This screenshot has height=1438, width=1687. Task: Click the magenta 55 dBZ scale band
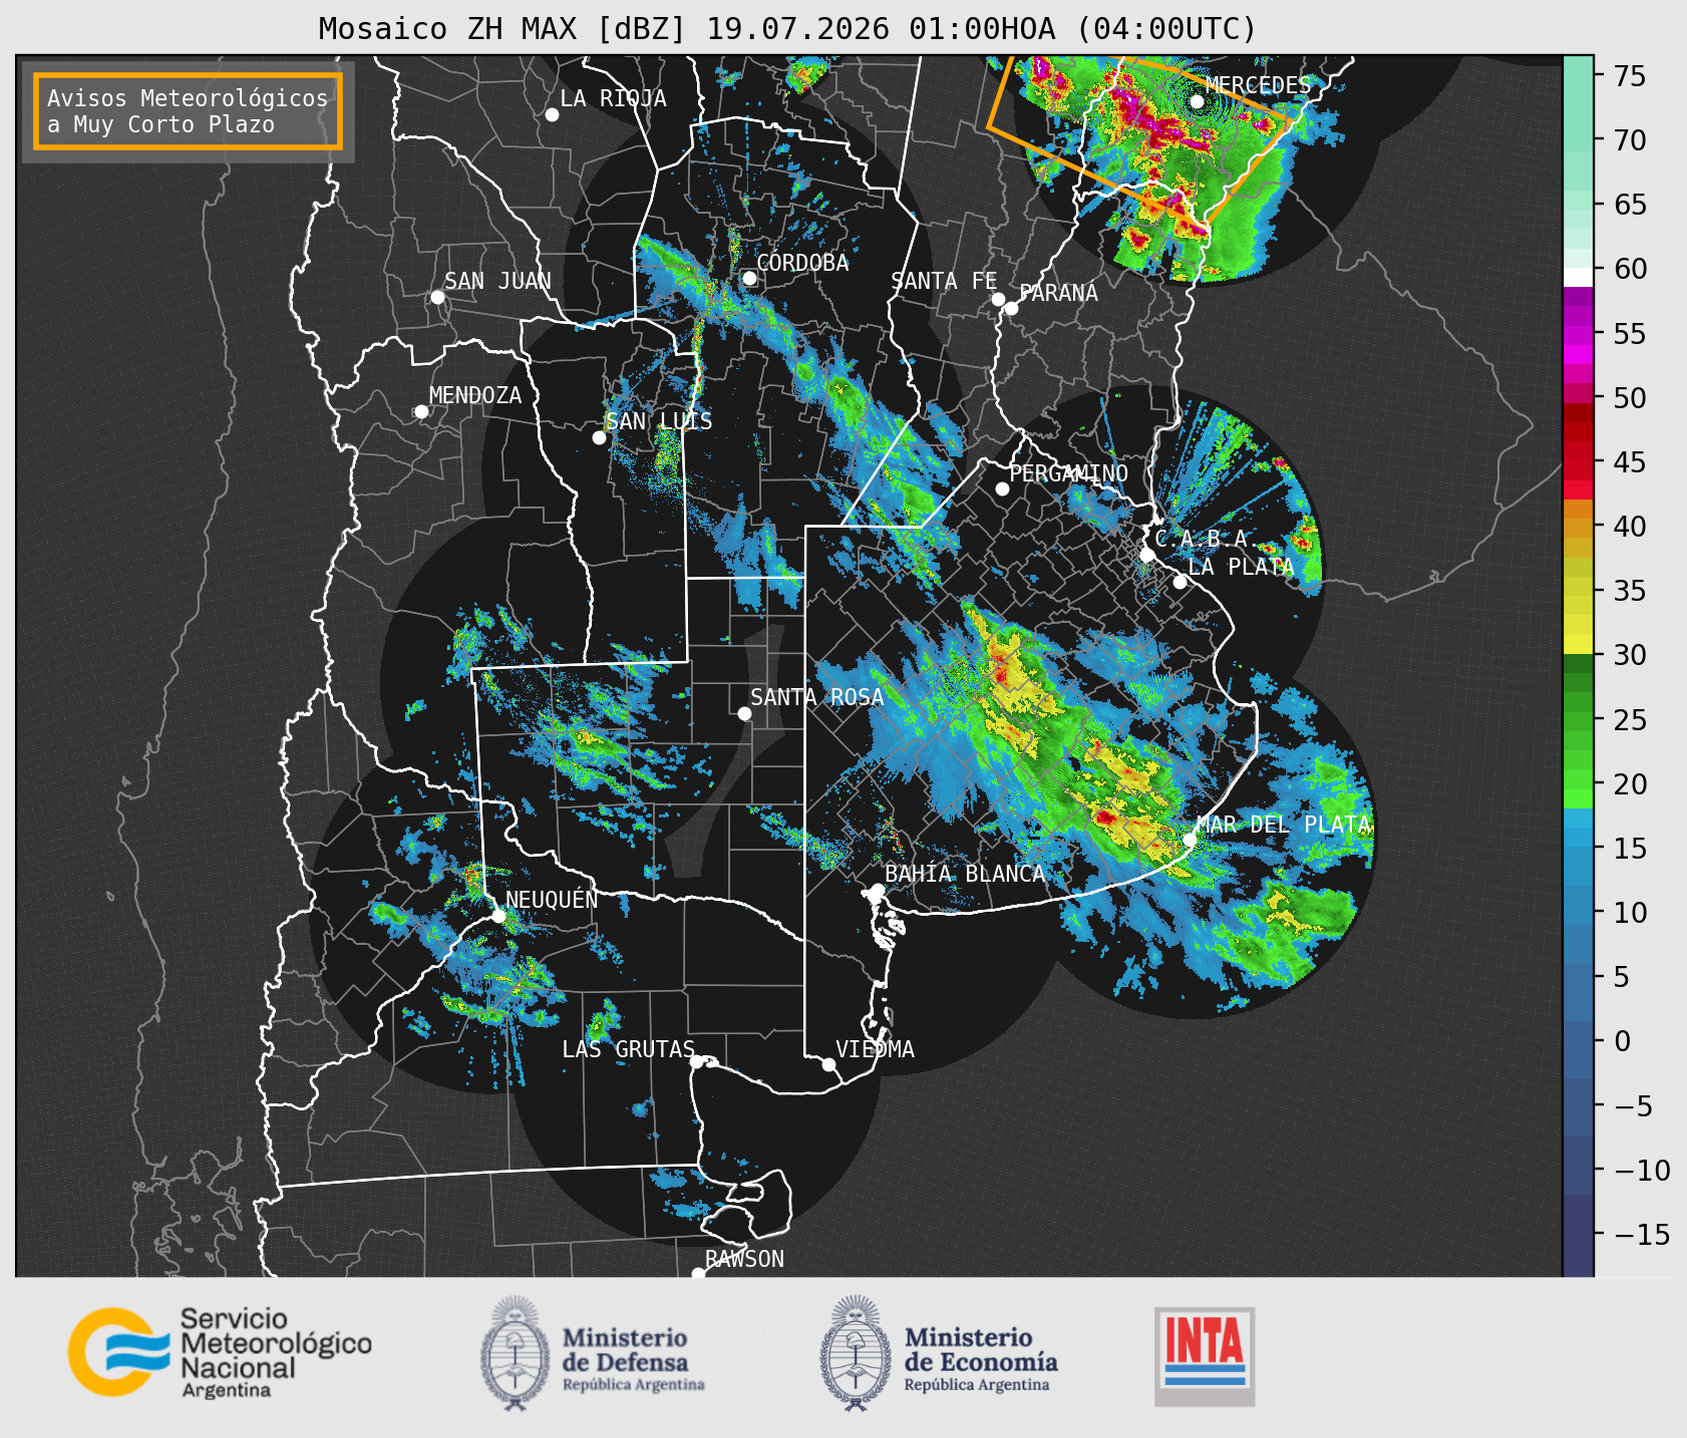coord(1578,333)
